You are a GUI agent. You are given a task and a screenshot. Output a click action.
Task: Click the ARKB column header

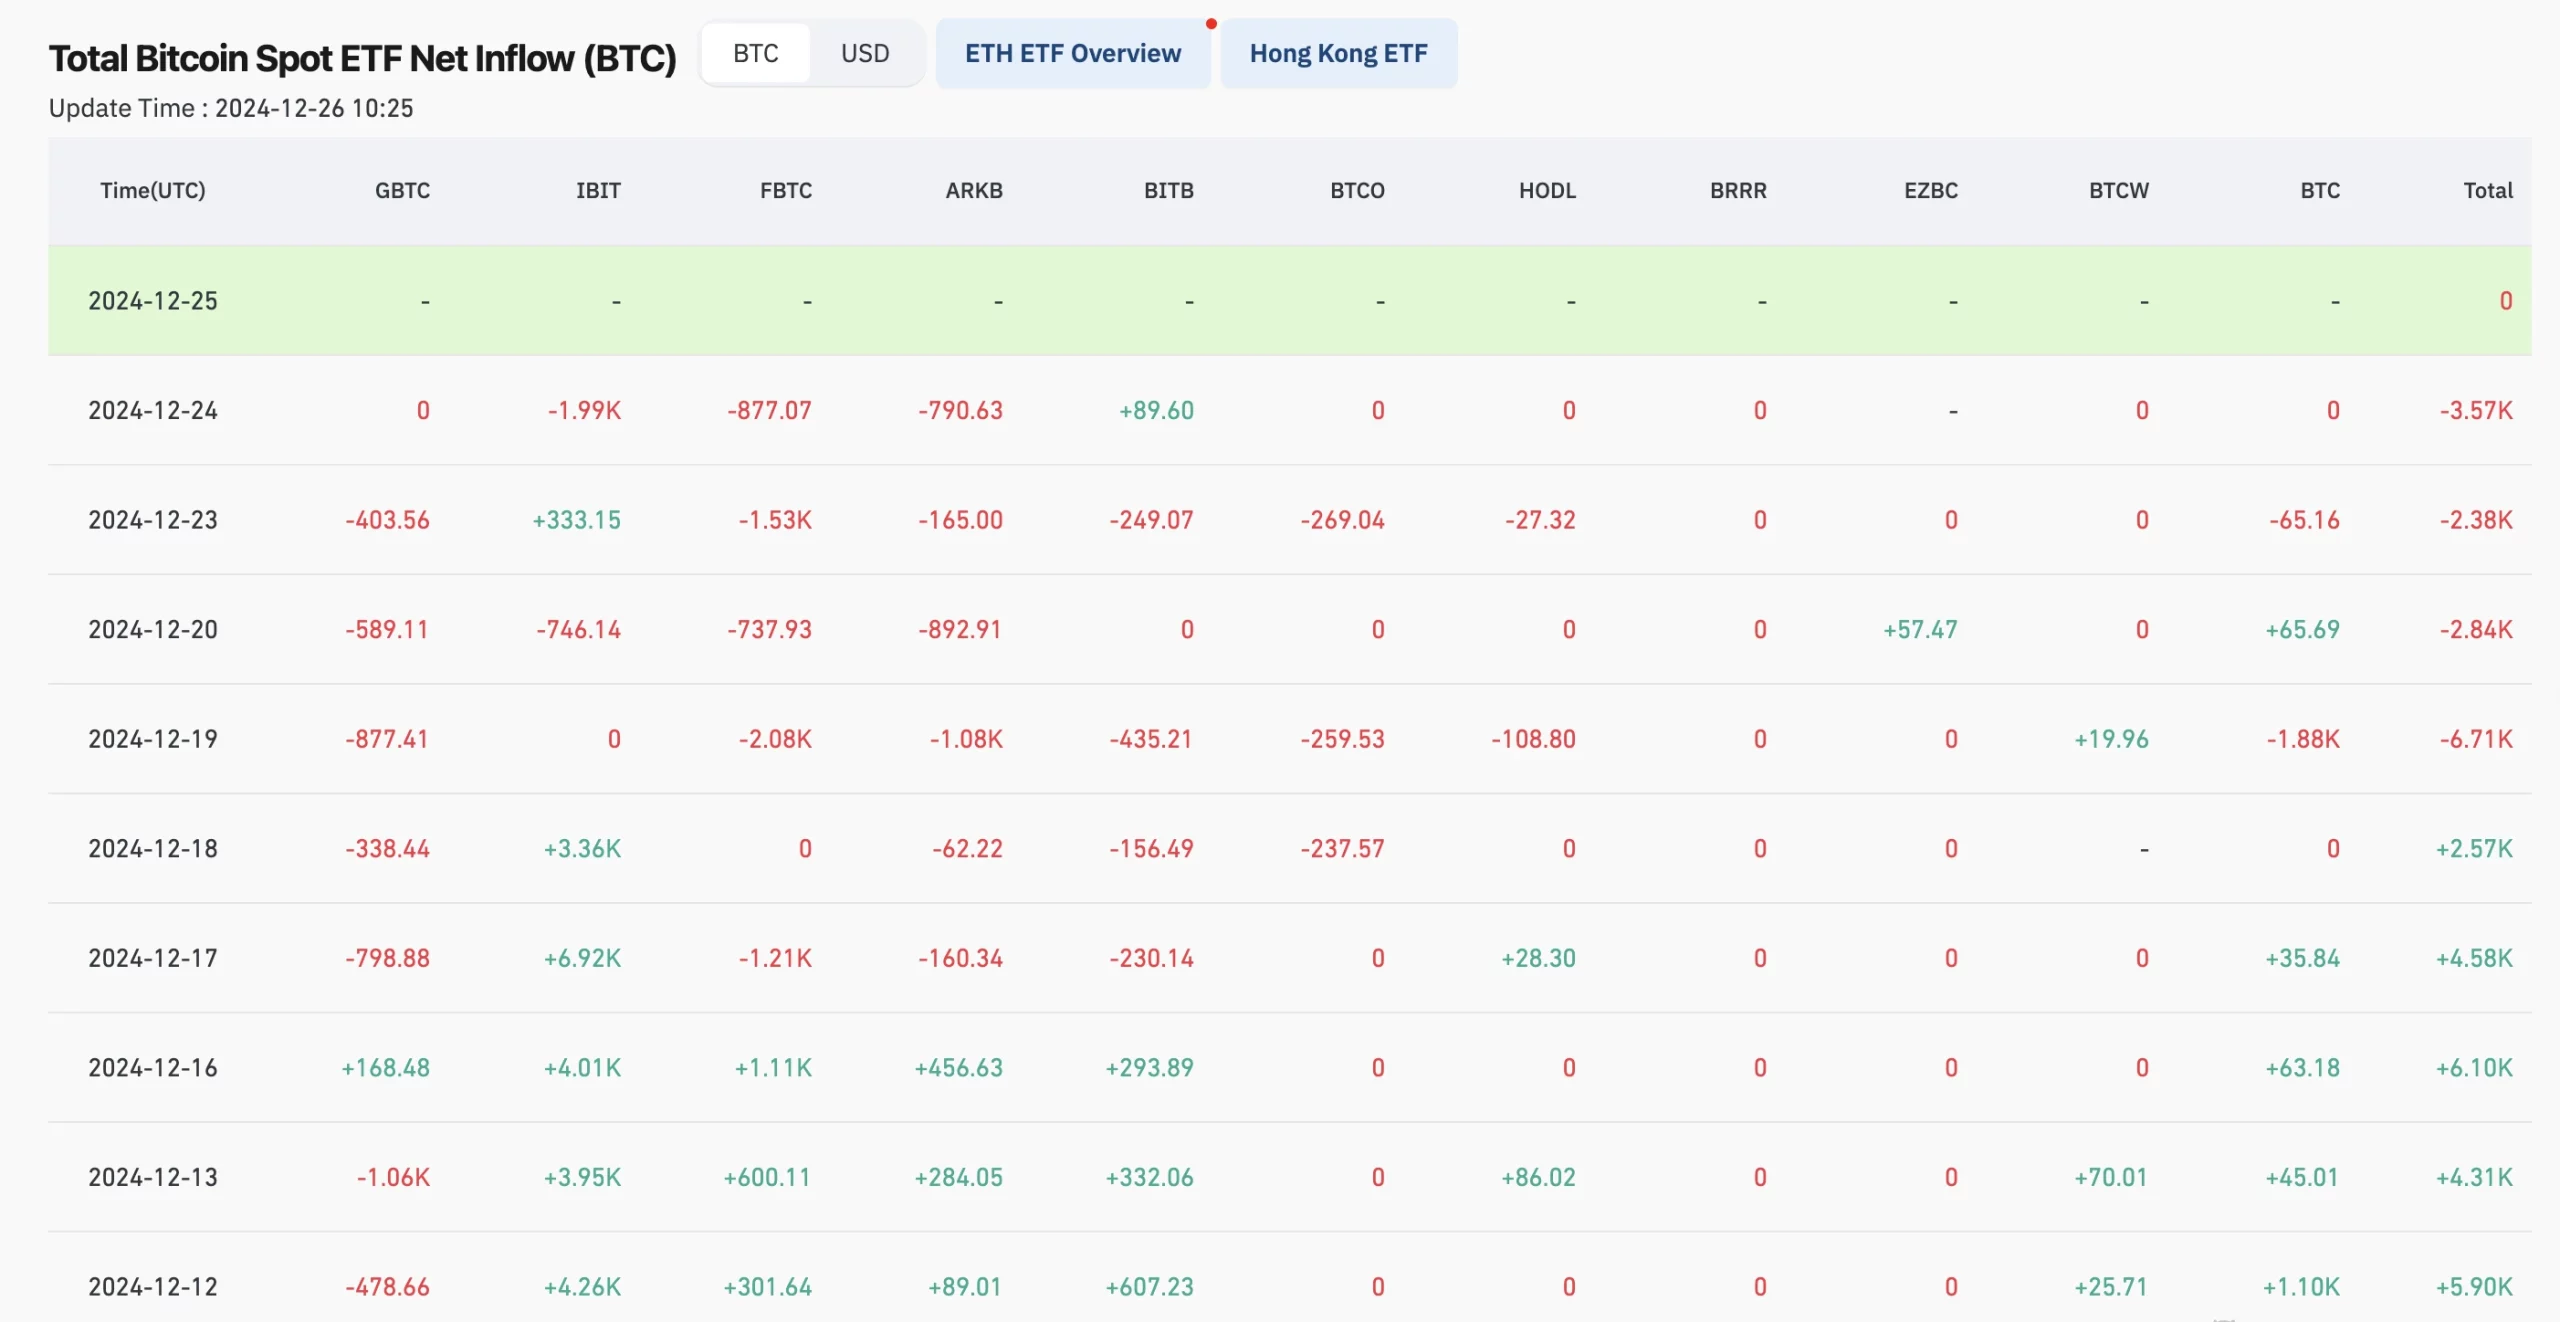(x=974, y=190)
